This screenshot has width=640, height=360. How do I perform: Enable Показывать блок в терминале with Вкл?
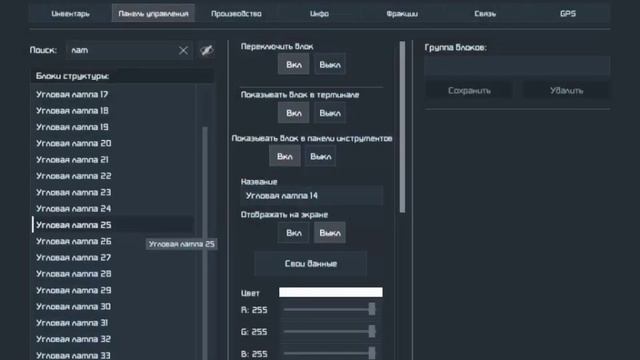[293, 113]
